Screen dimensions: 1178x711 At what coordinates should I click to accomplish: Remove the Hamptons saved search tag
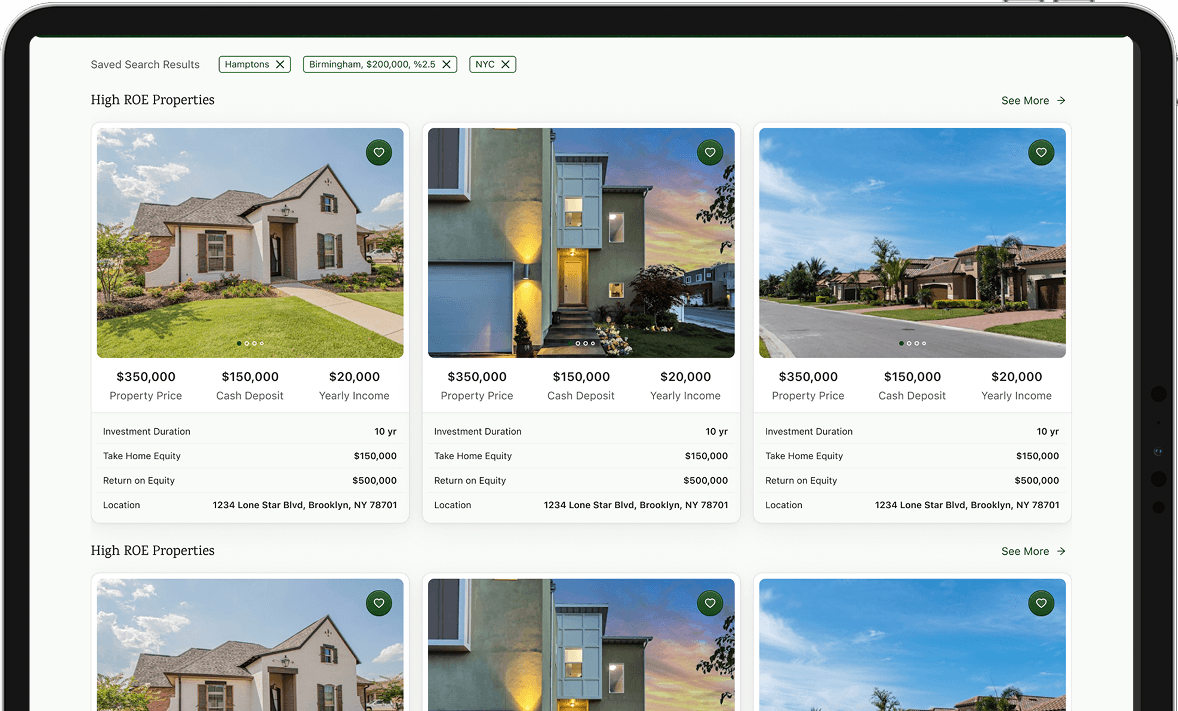[x=280, y=65]
